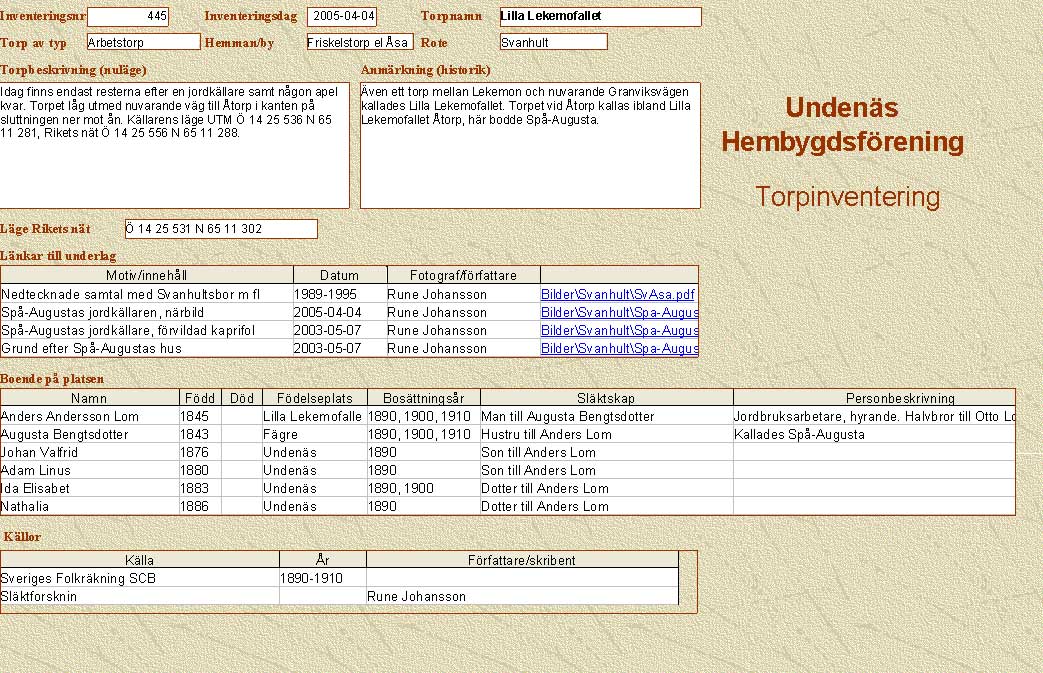Click the Släktskap column header
This screenshot has width=1043, height=673.
(x=605, y=398)
